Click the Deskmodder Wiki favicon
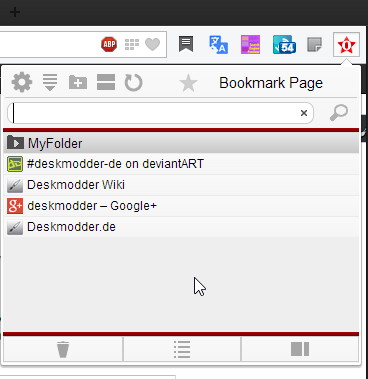Screen dimensions: 368x379 15,185
